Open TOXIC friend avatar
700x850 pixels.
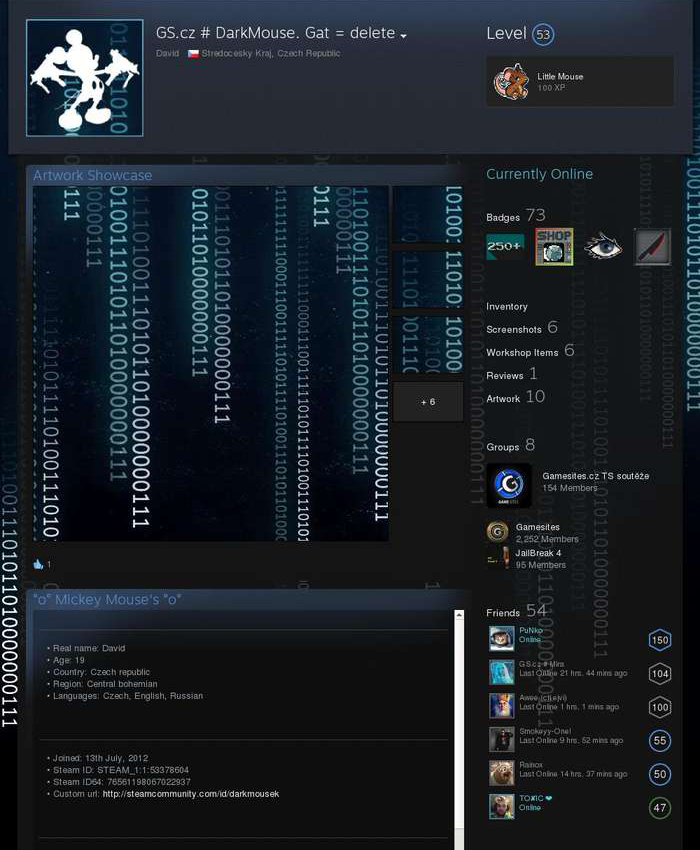click(502, 807)
